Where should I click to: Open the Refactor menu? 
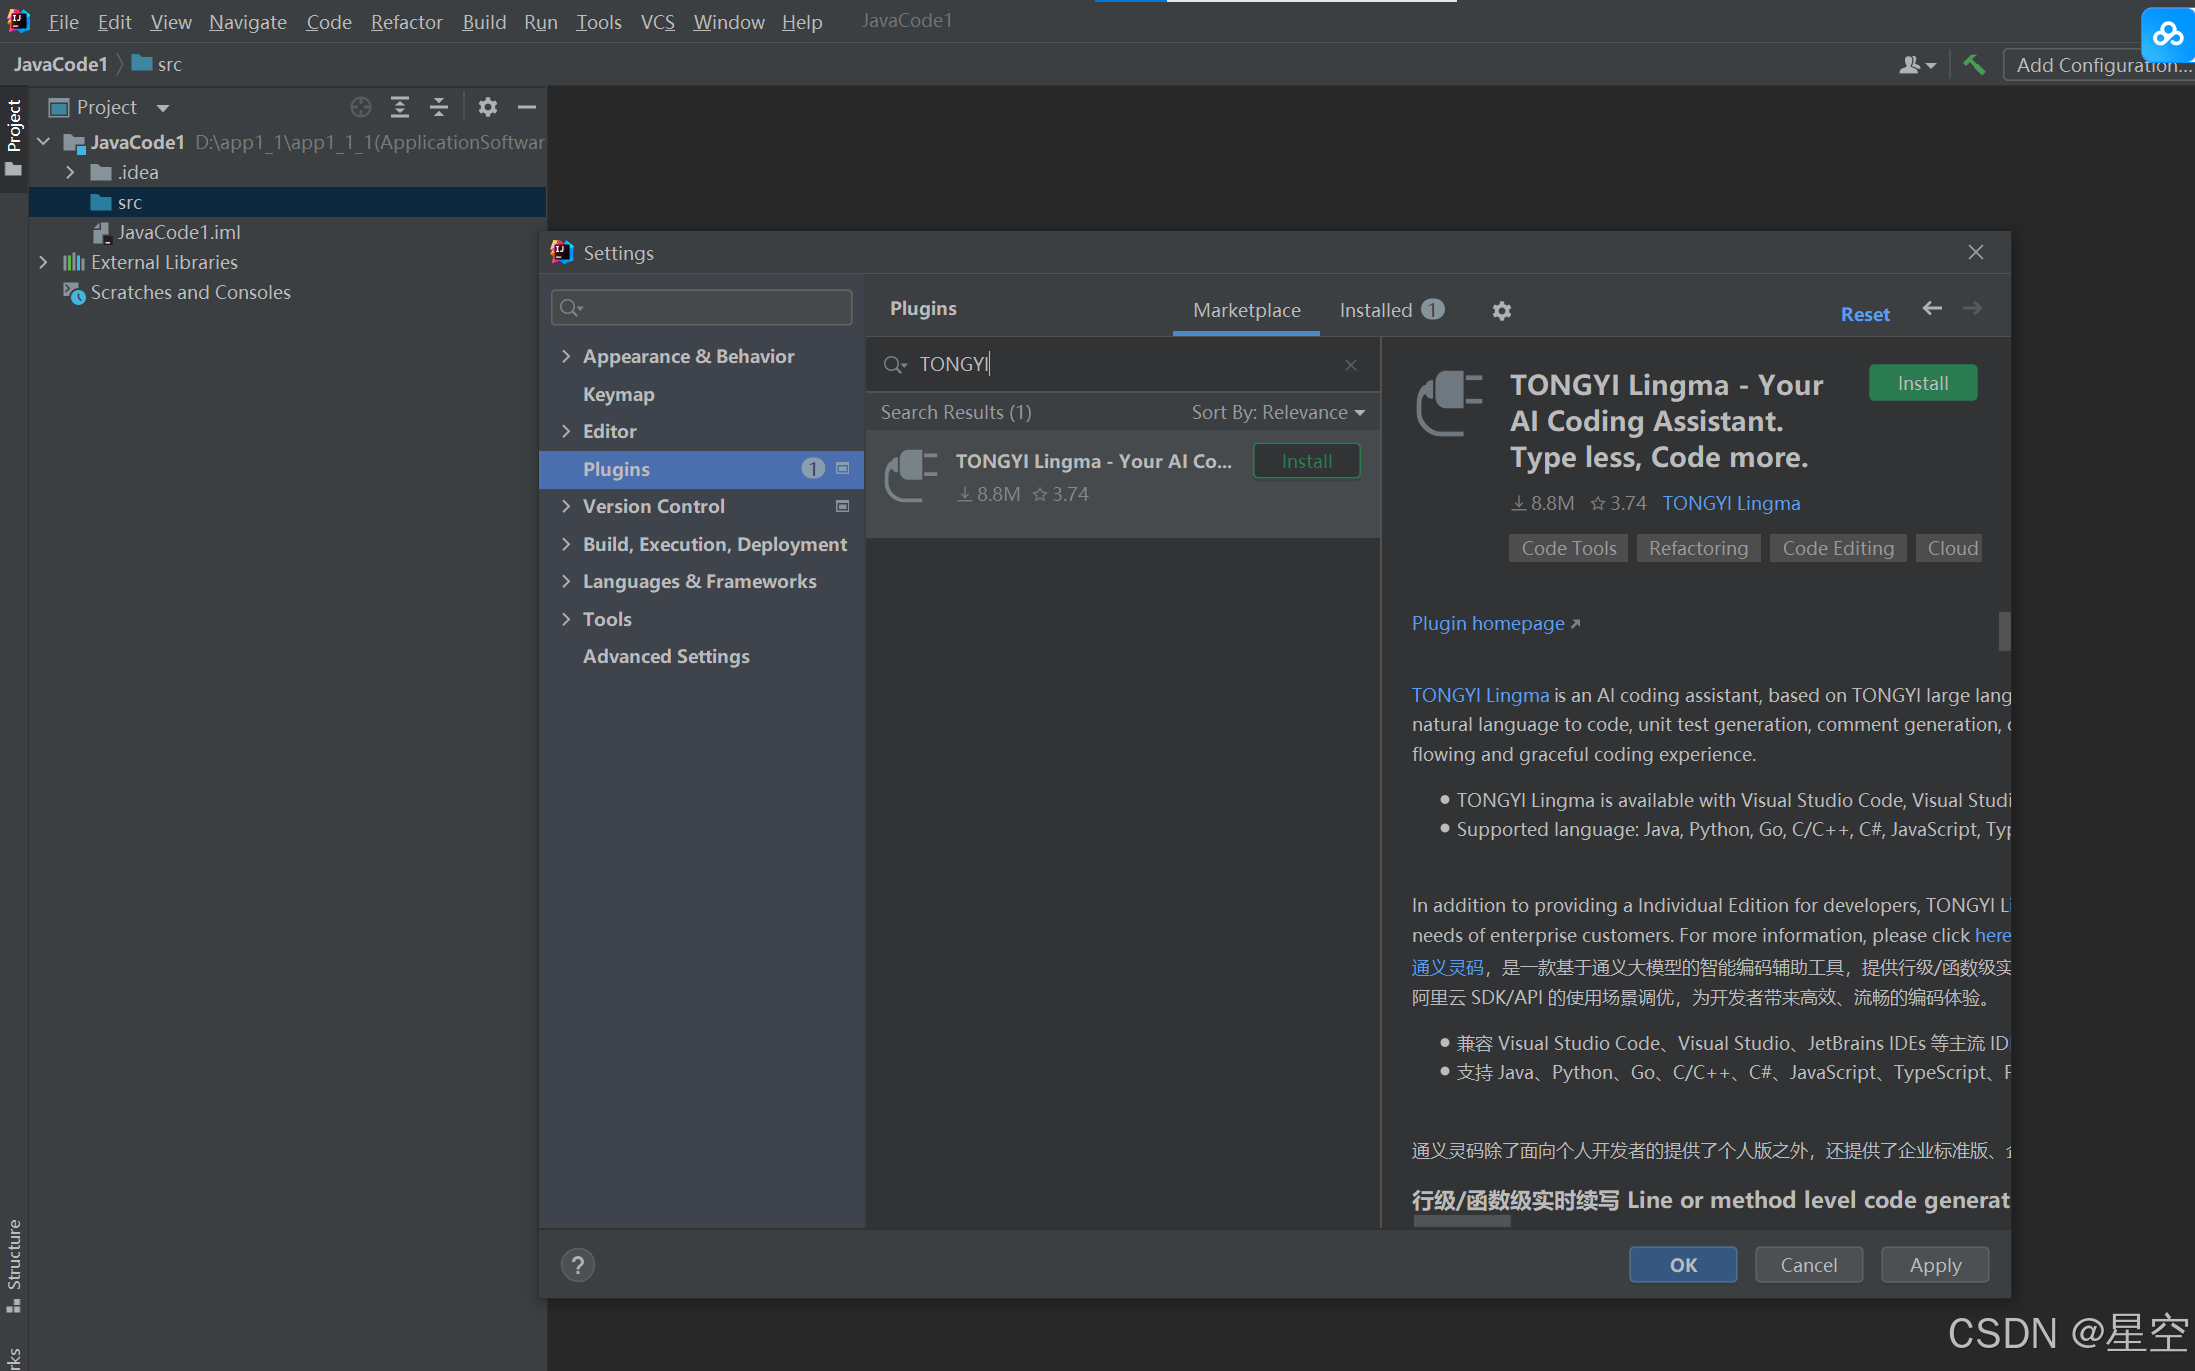point(406,22)
